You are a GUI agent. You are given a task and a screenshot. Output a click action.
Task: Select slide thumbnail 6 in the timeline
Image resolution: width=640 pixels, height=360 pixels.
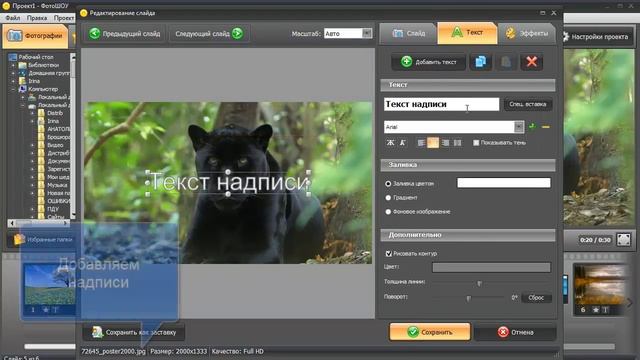tap(599, 290)
